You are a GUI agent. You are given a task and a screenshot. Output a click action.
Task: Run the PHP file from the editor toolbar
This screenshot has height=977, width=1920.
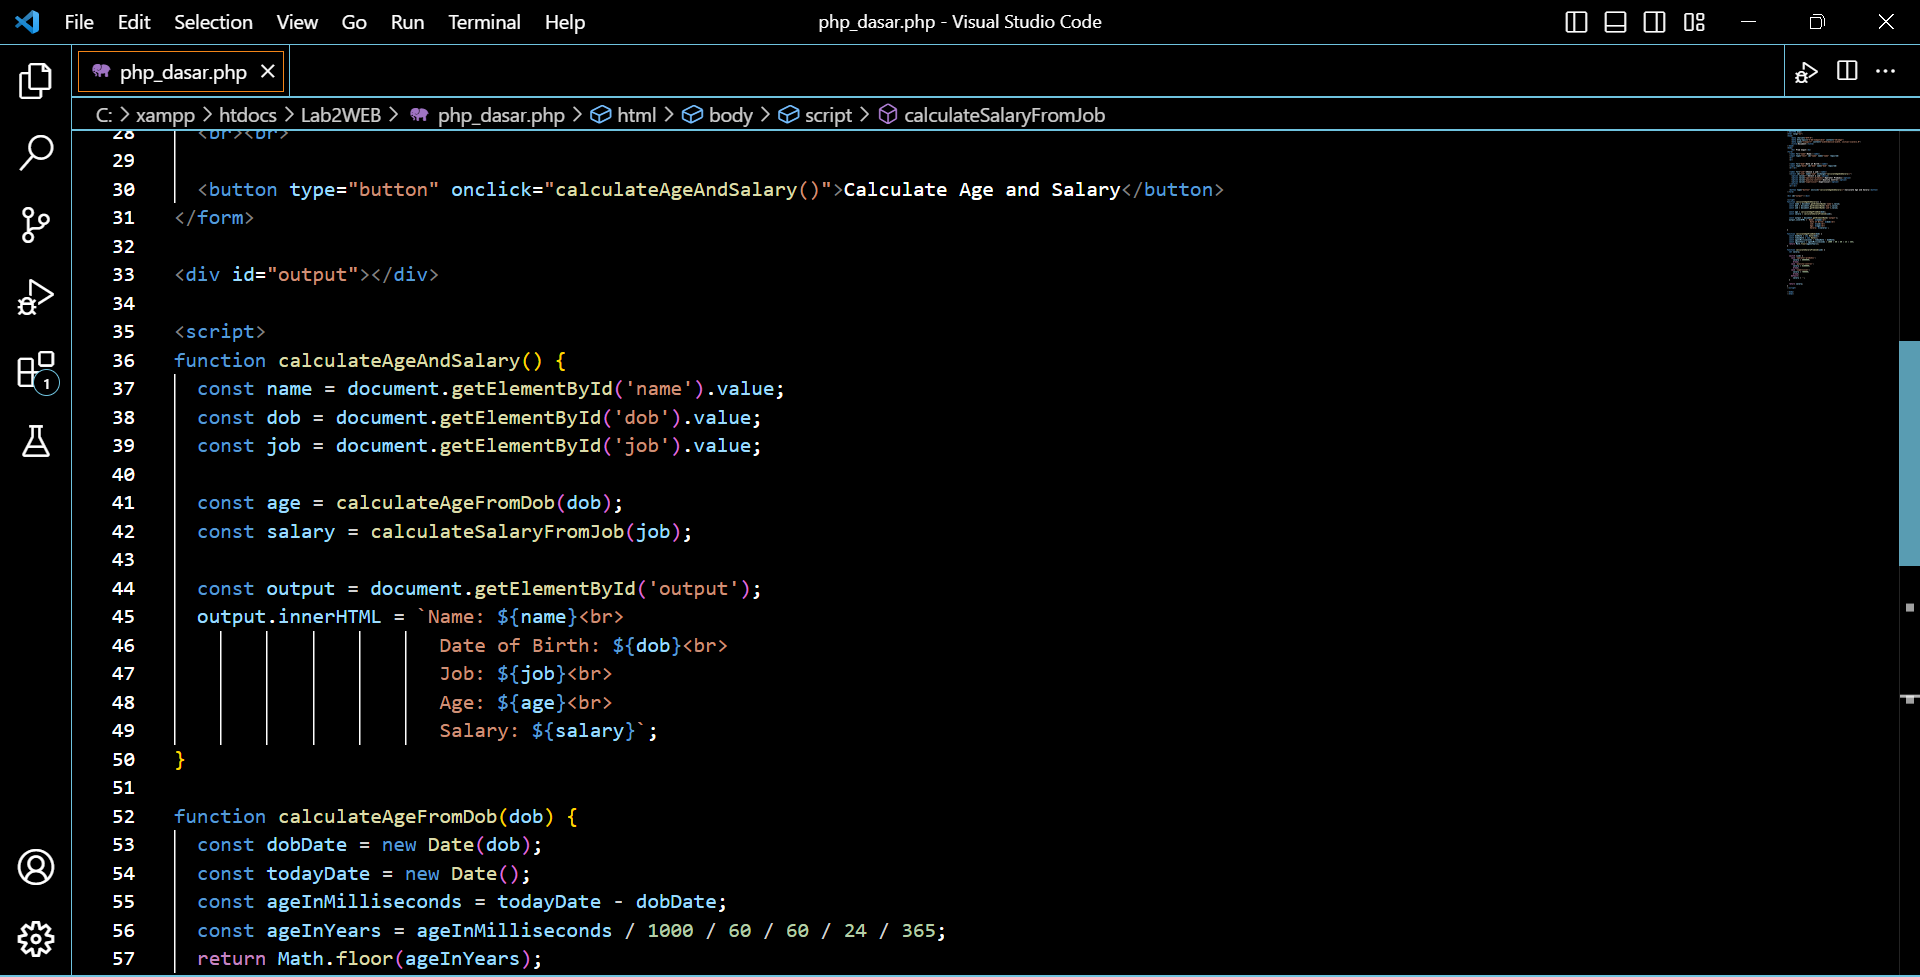tap(1806, 71)
